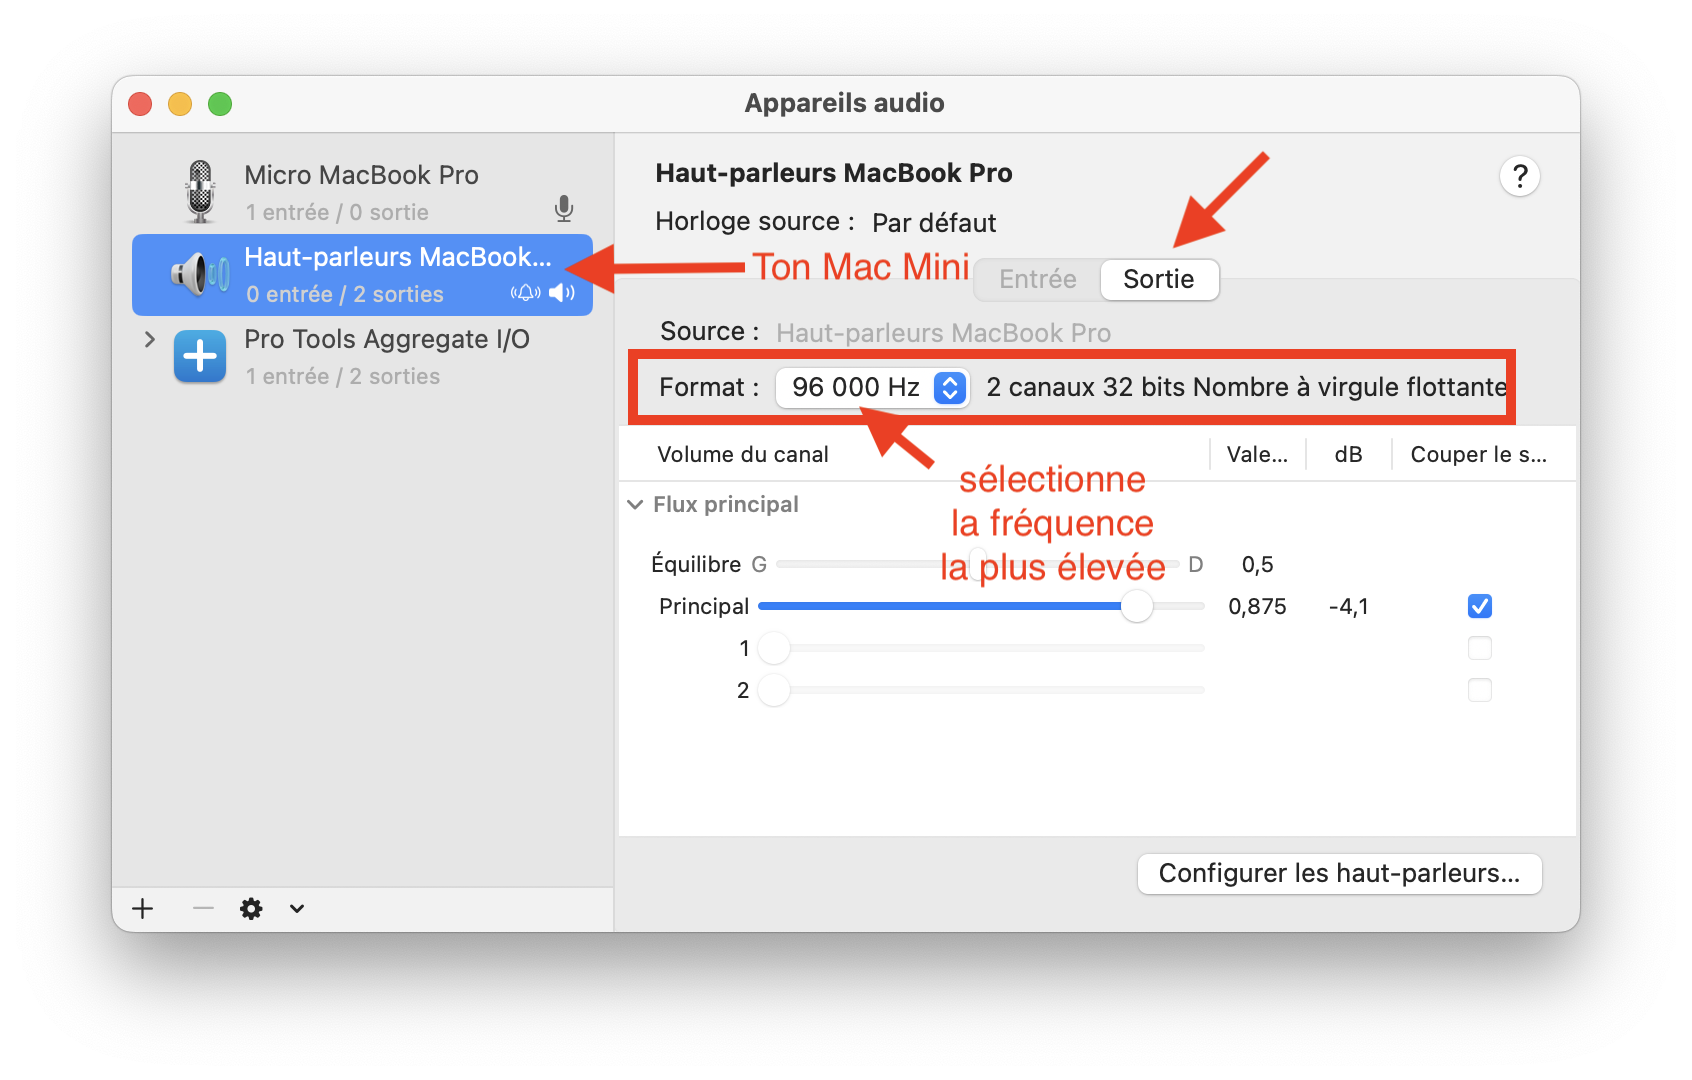1692x1080 pixels.
Task: Uncheck the Principal mute checkbox
Action: pyautogui.click(x=1479, y=606)
